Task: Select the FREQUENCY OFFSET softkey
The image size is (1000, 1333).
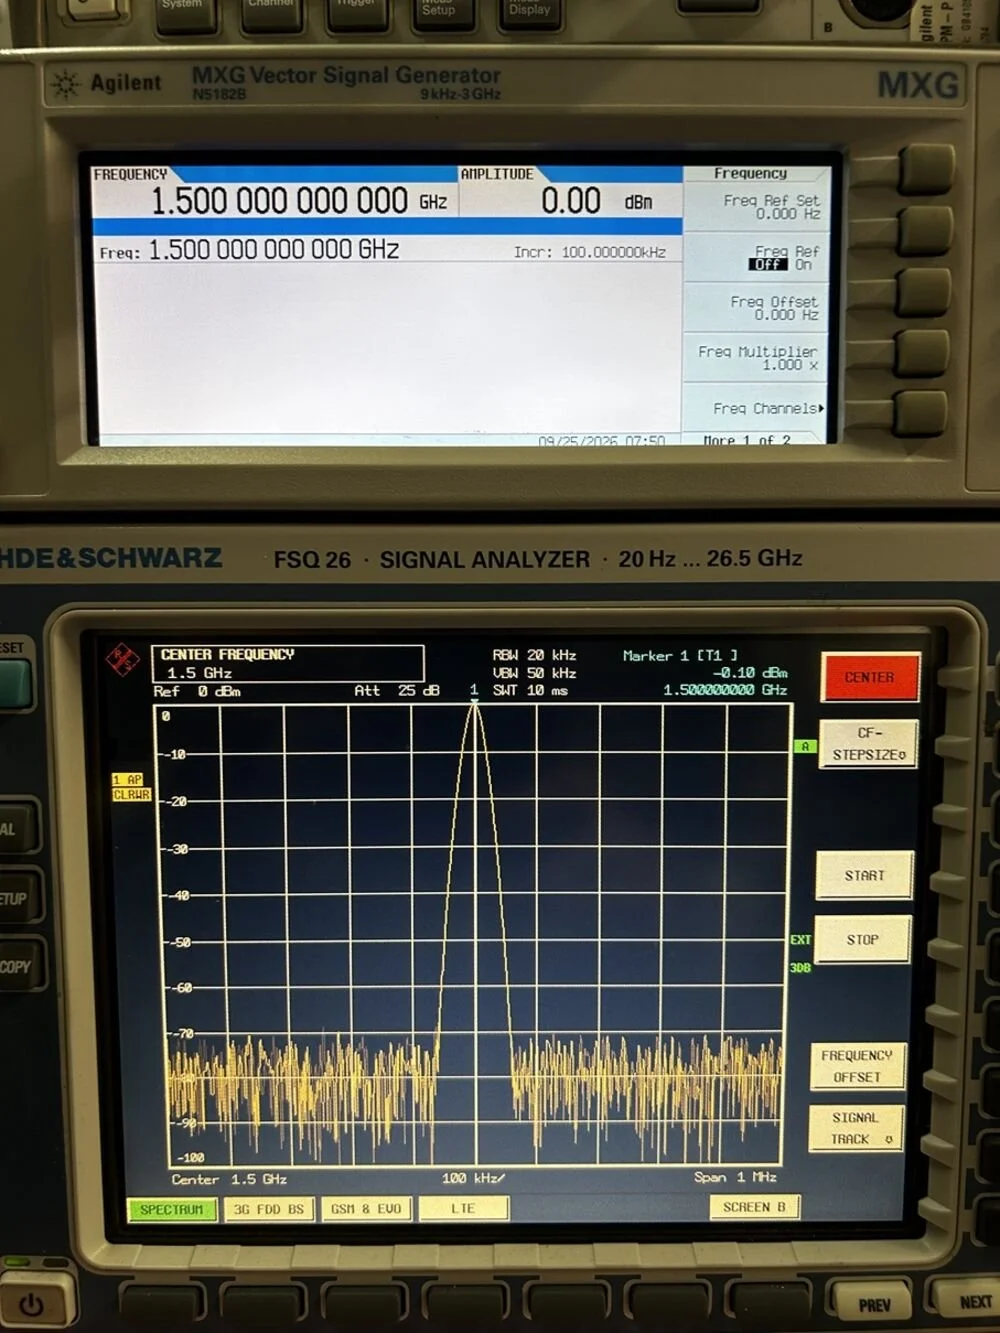Action: pyautogui.click(x=857, y=1066)
